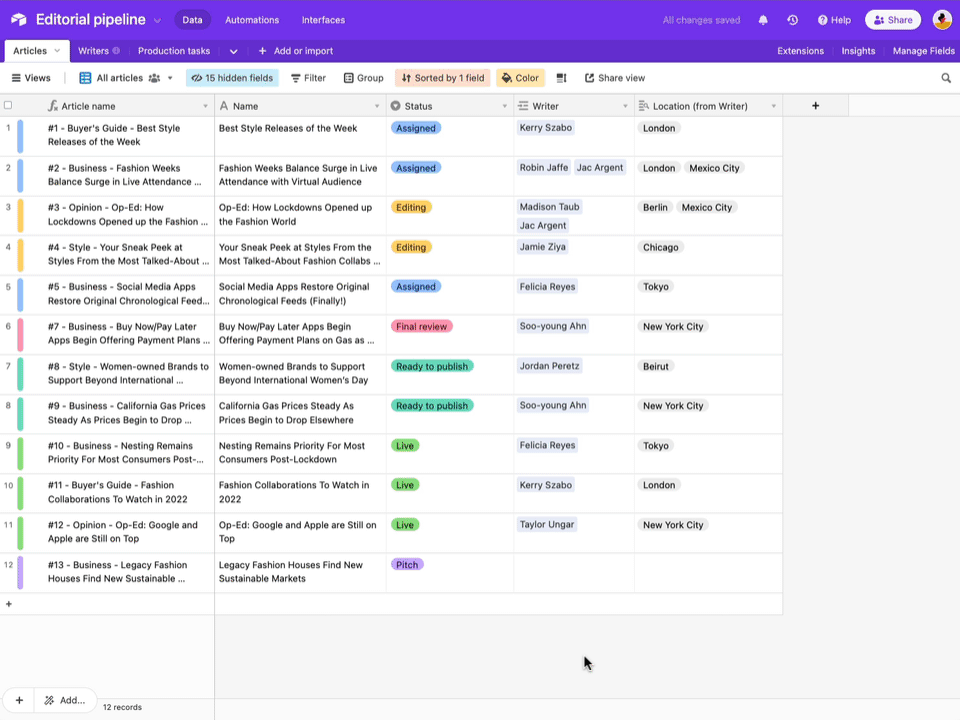Add a new record with the plus row
Screen dimensions: 960x720
pyautogui.click(x=8, y=604)
